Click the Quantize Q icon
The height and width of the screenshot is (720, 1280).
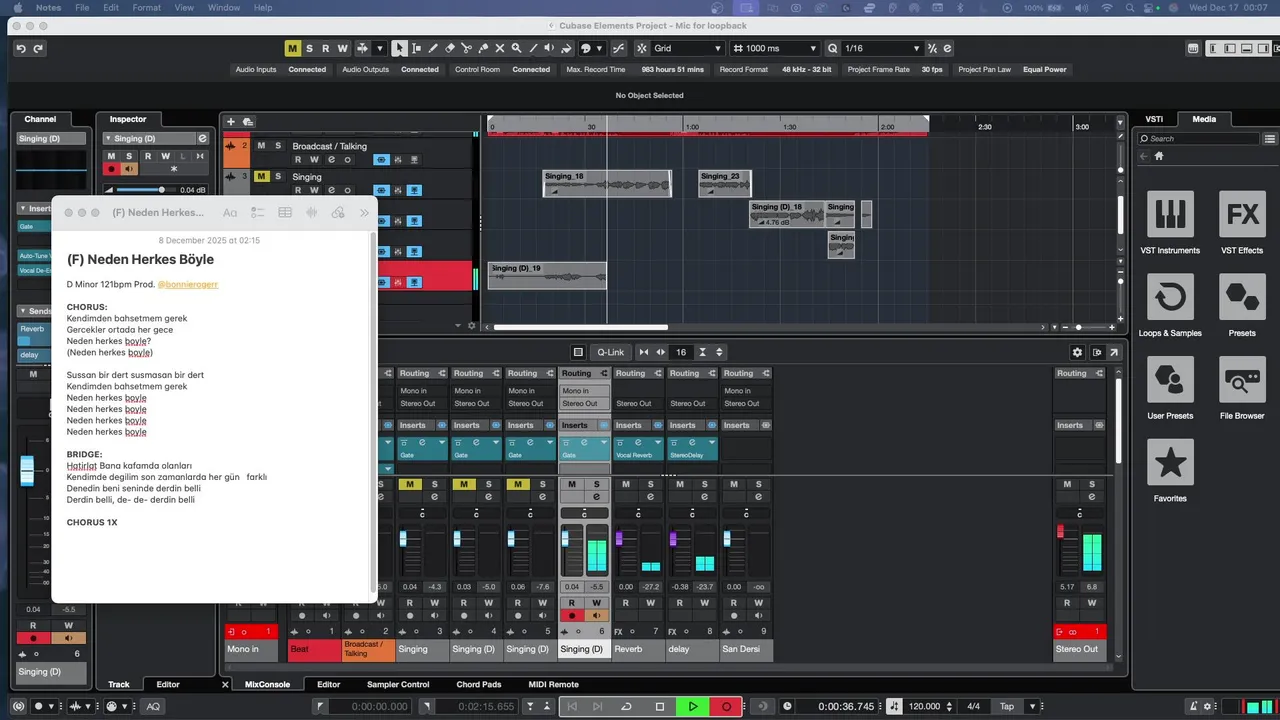[x=832, y=48]
